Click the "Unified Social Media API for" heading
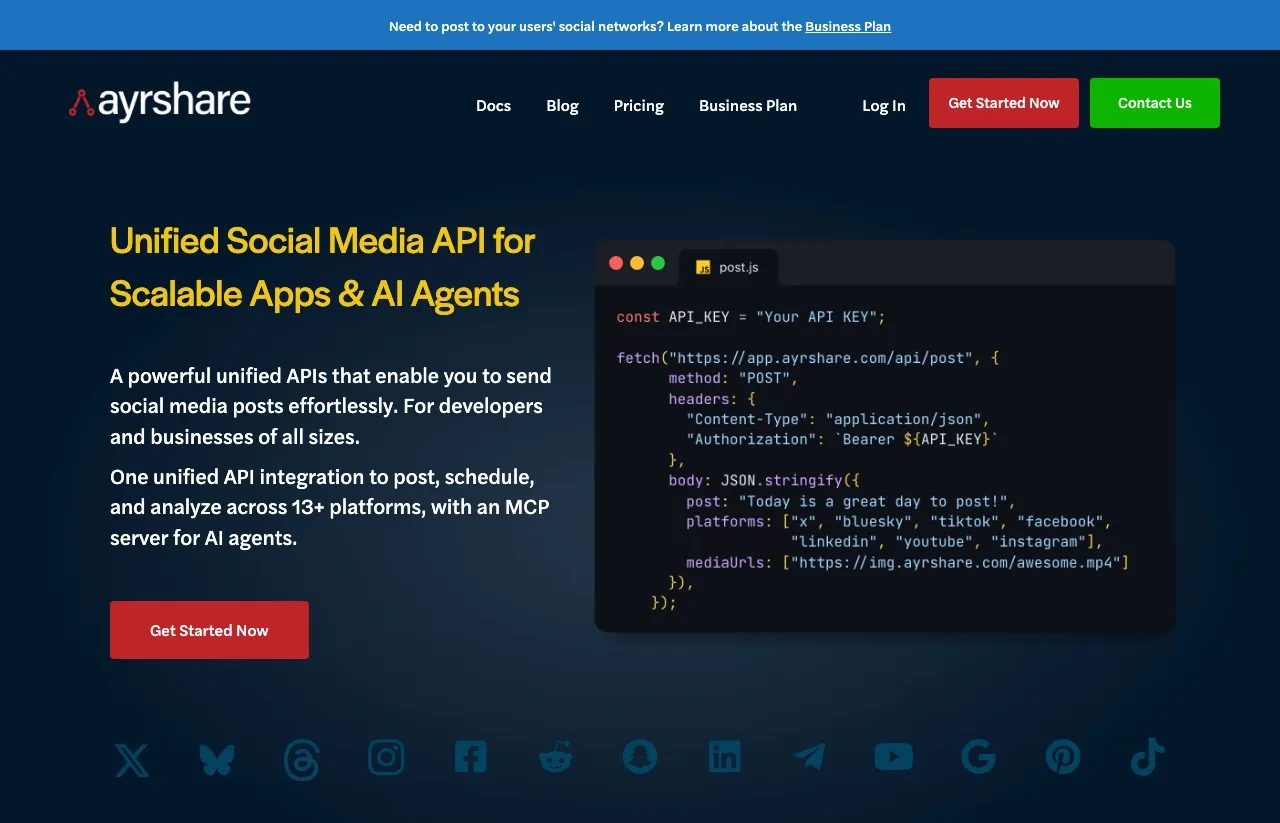Viewport: 1280px width, 823px height. [322, 241]
